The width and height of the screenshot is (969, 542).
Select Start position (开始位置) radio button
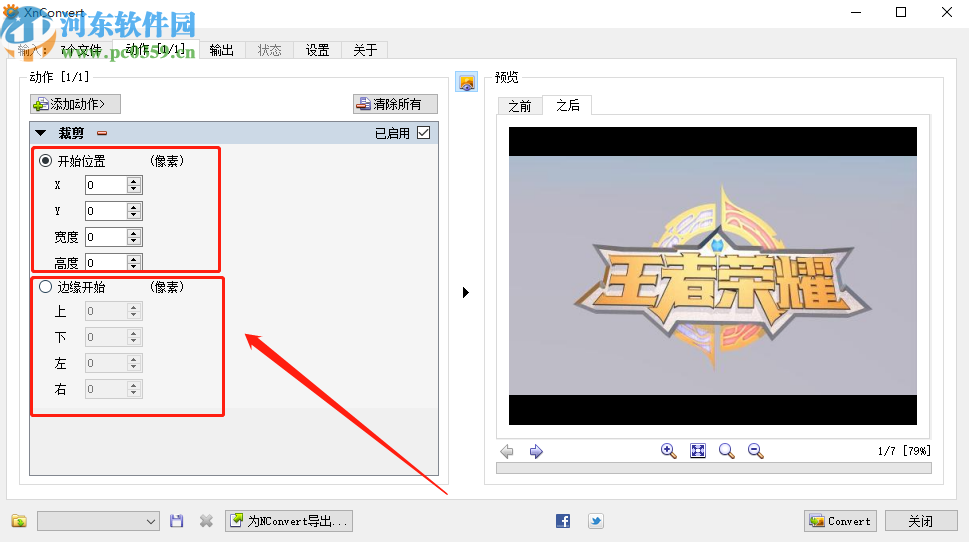45,161
